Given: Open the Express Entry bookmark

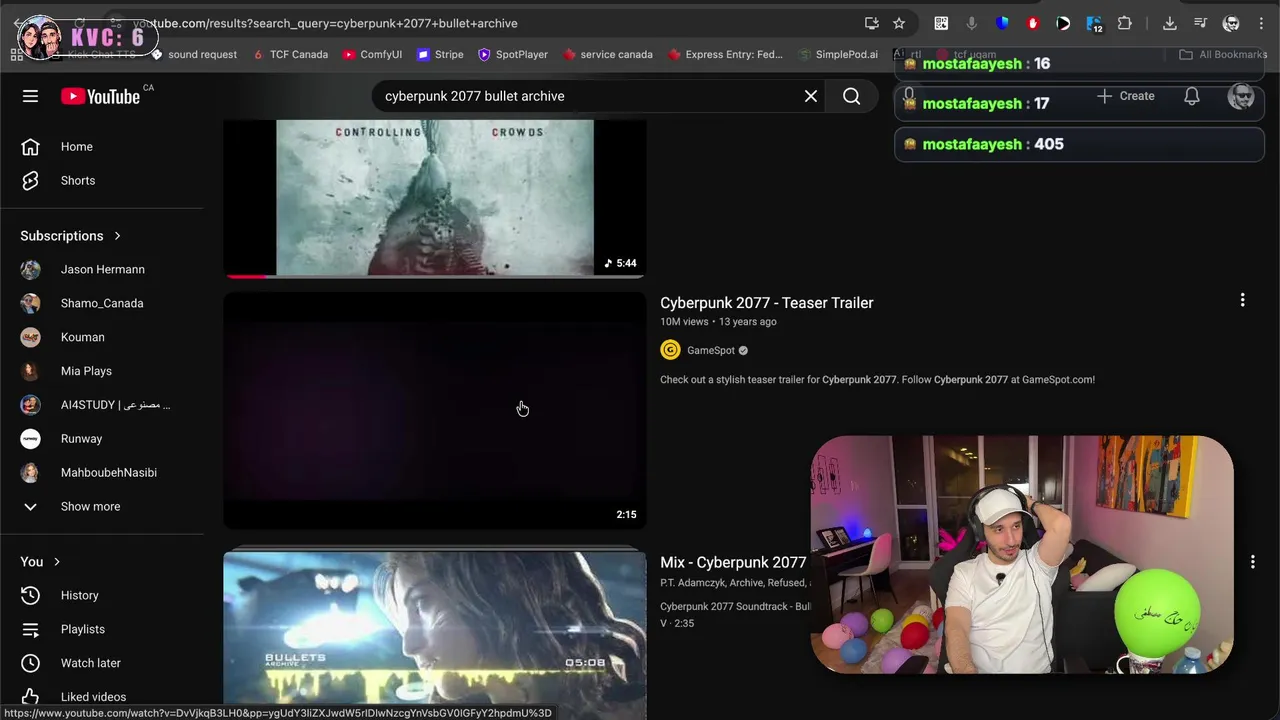Looking at the screenshot, I should click(x=725, y=55).
